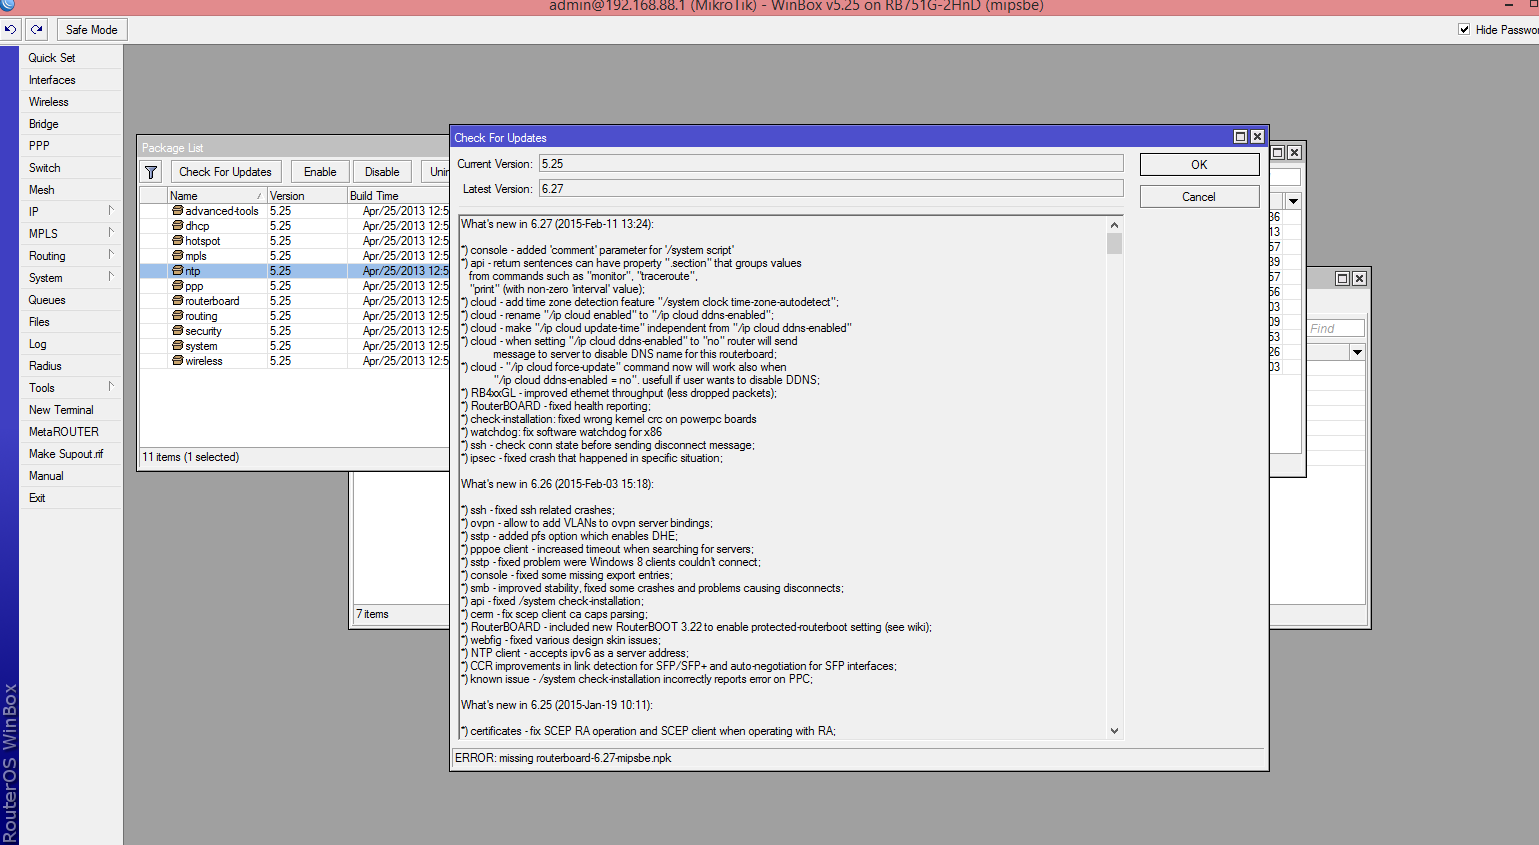The width and height of the screenshot is (1539, 845).
Task: Close the Check For Updates dialog
Action: (x=1257, y=137)
